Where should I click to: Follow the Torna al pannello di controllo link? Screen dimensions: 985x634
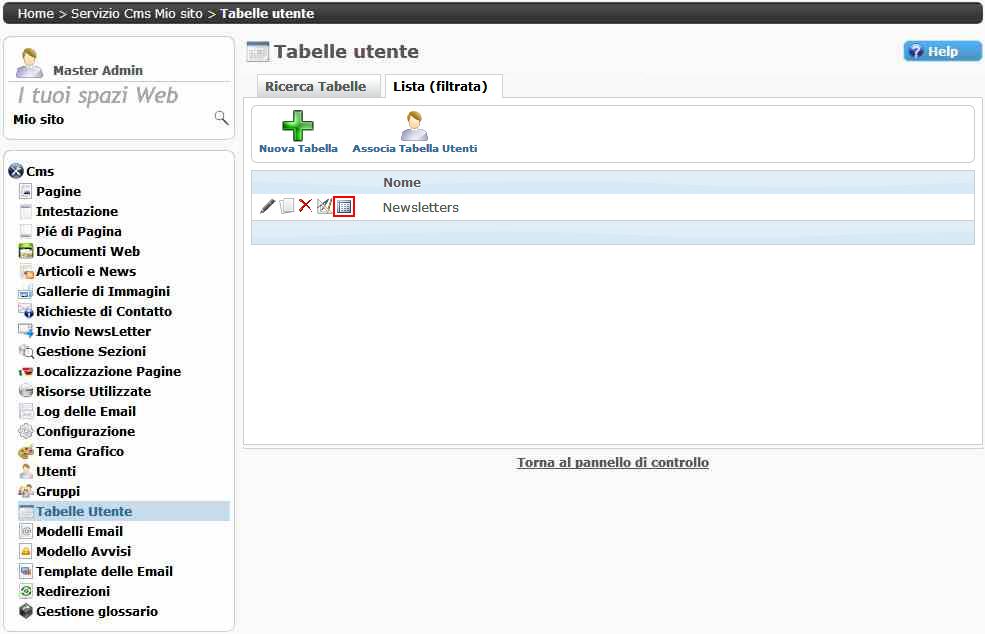coord(612,463)
